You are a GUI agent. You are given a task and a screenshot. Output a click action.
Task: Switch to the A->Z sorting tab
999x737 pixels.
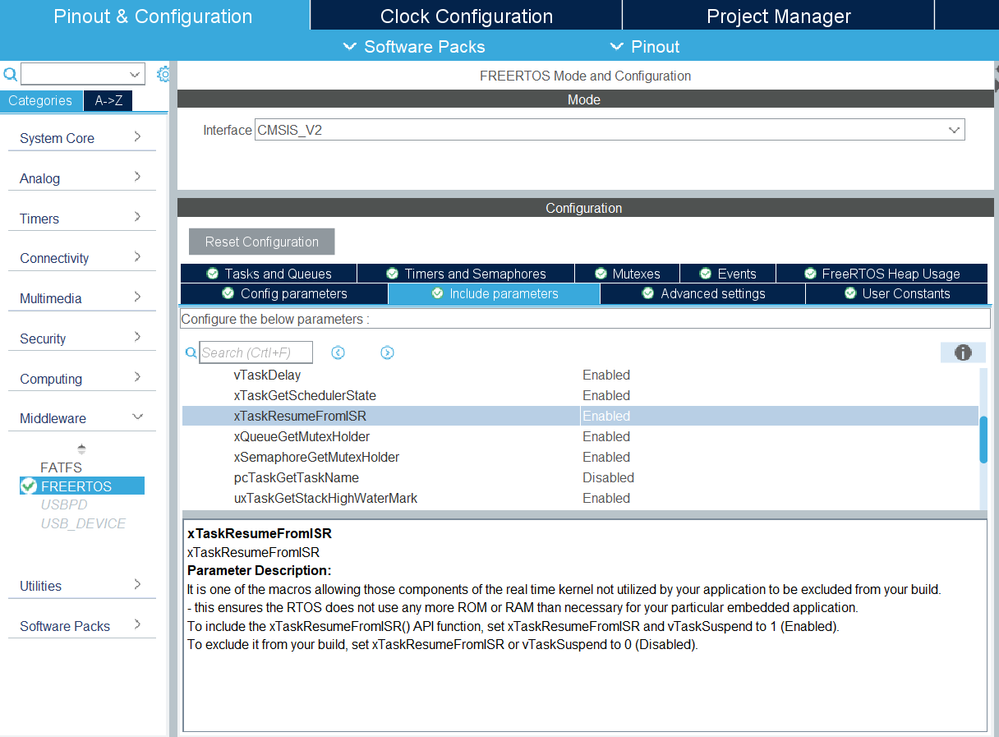(x=108, y=100)
